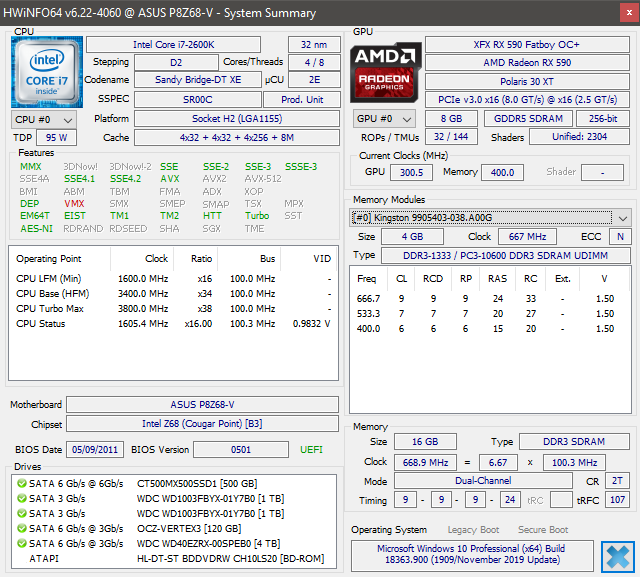Select the CPU Status row
This screenshot has width=640, height=577.
click(173, 324)
